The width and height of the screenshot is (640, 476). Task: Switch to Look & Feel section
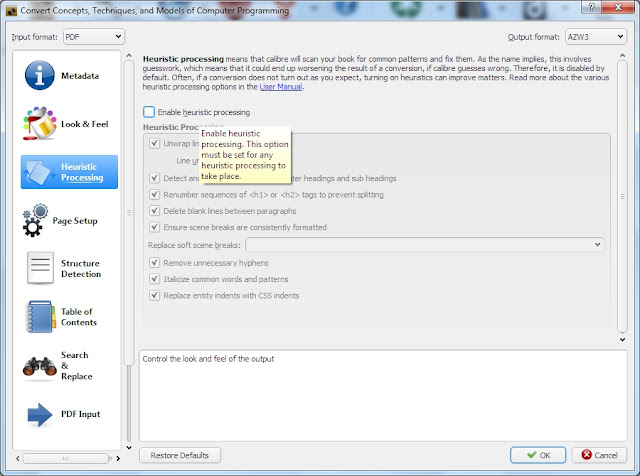(x=69, y=124)
